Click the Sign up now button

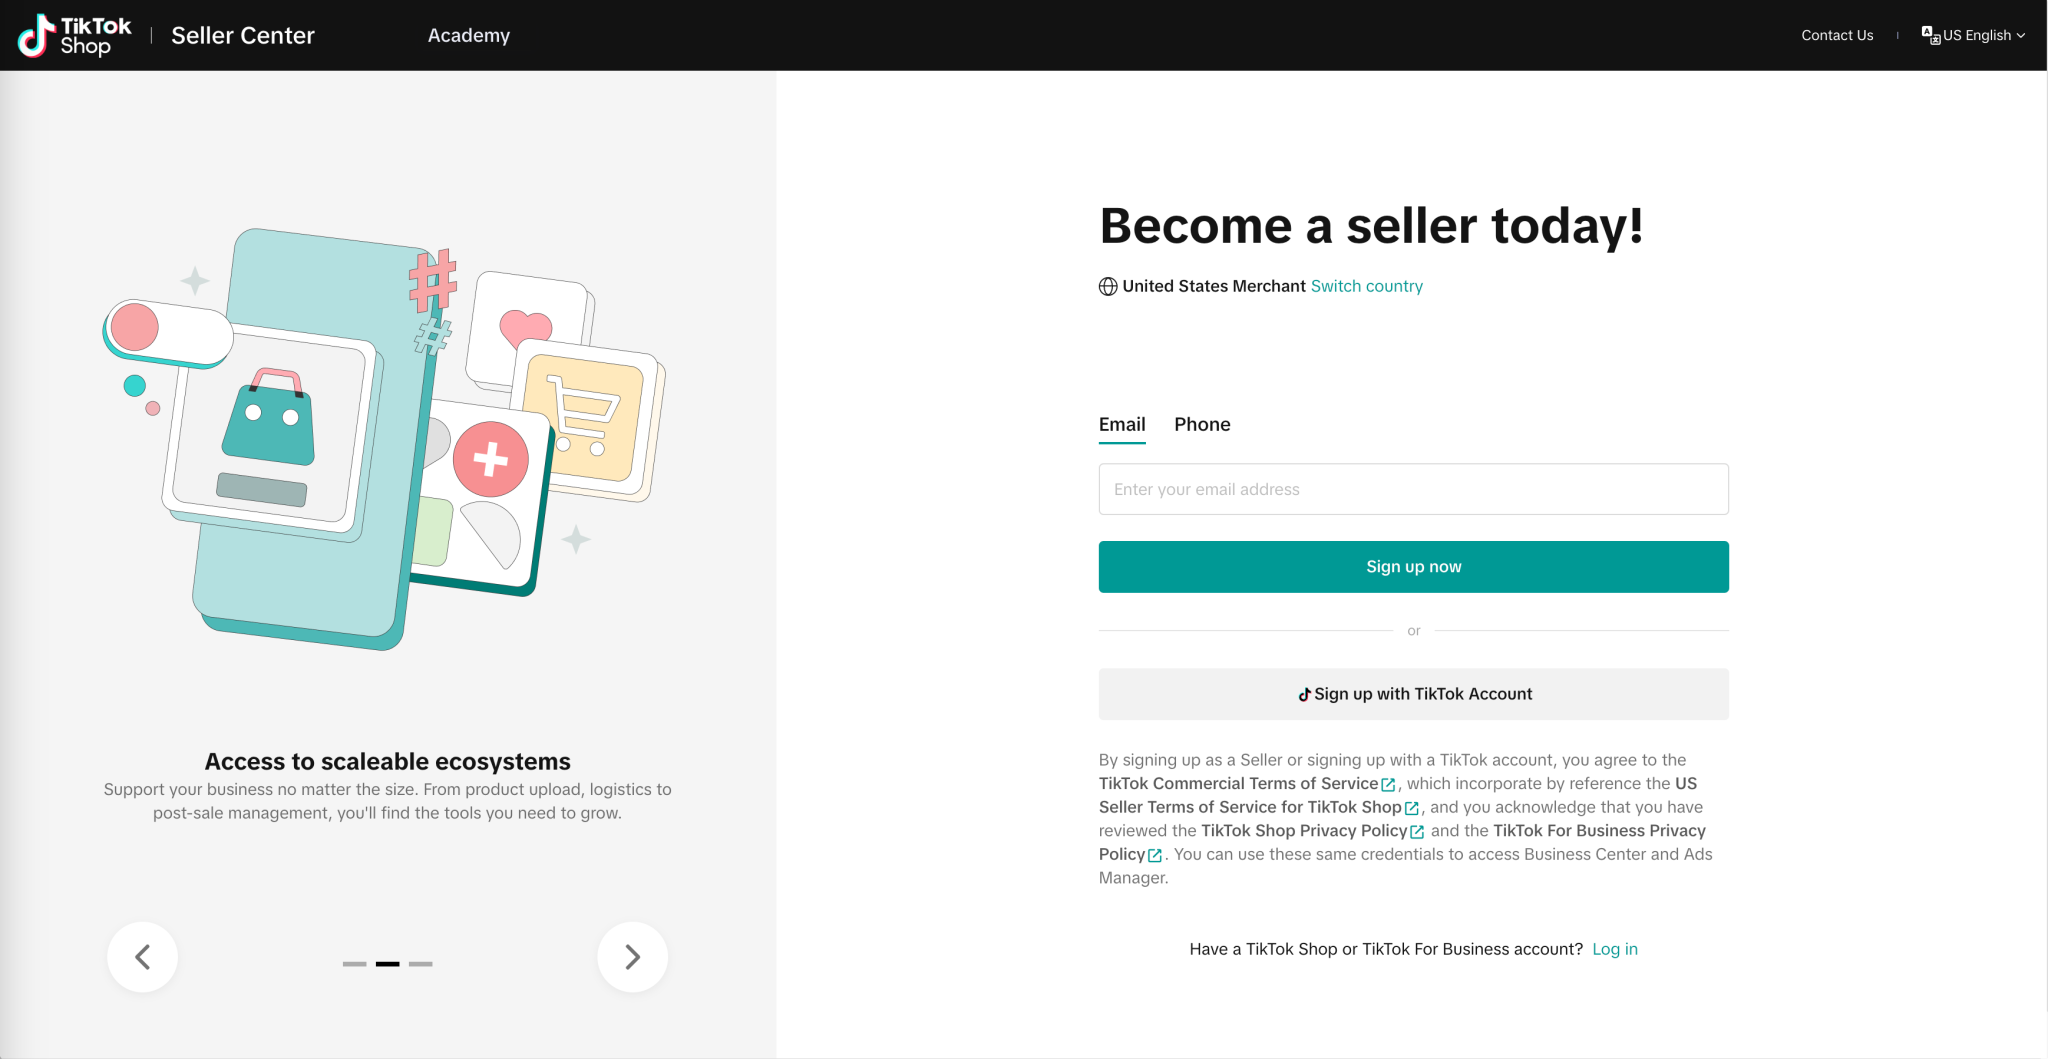coord(1413,566)
